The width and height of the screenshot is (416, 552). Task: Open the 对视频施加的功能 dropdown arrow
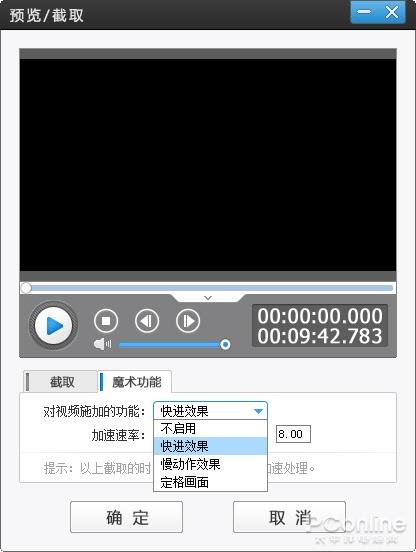coord(258,411)
